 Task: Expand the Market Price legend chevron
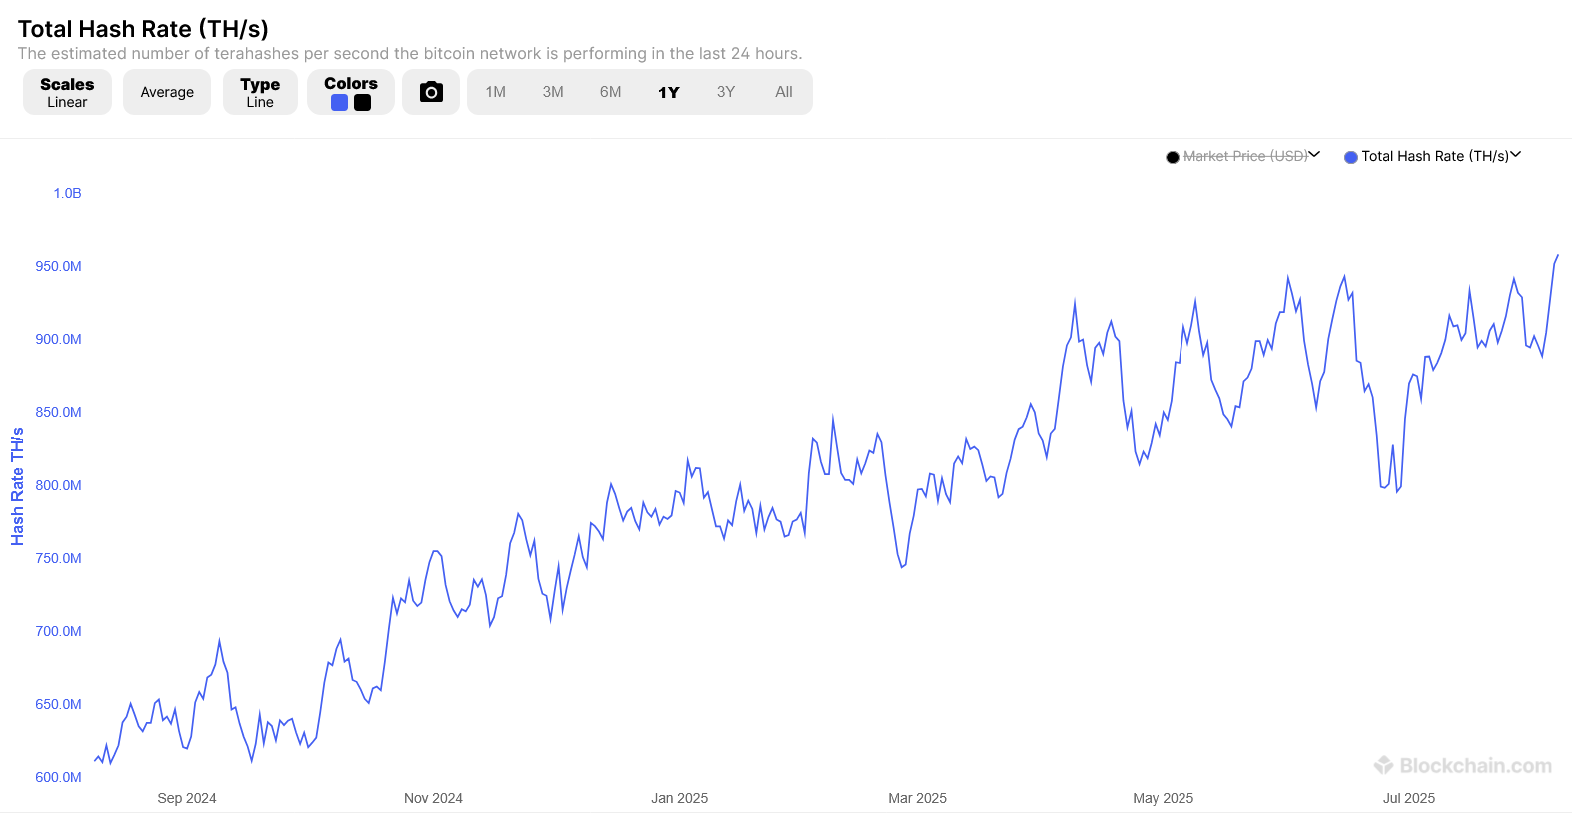[1315, 155]
